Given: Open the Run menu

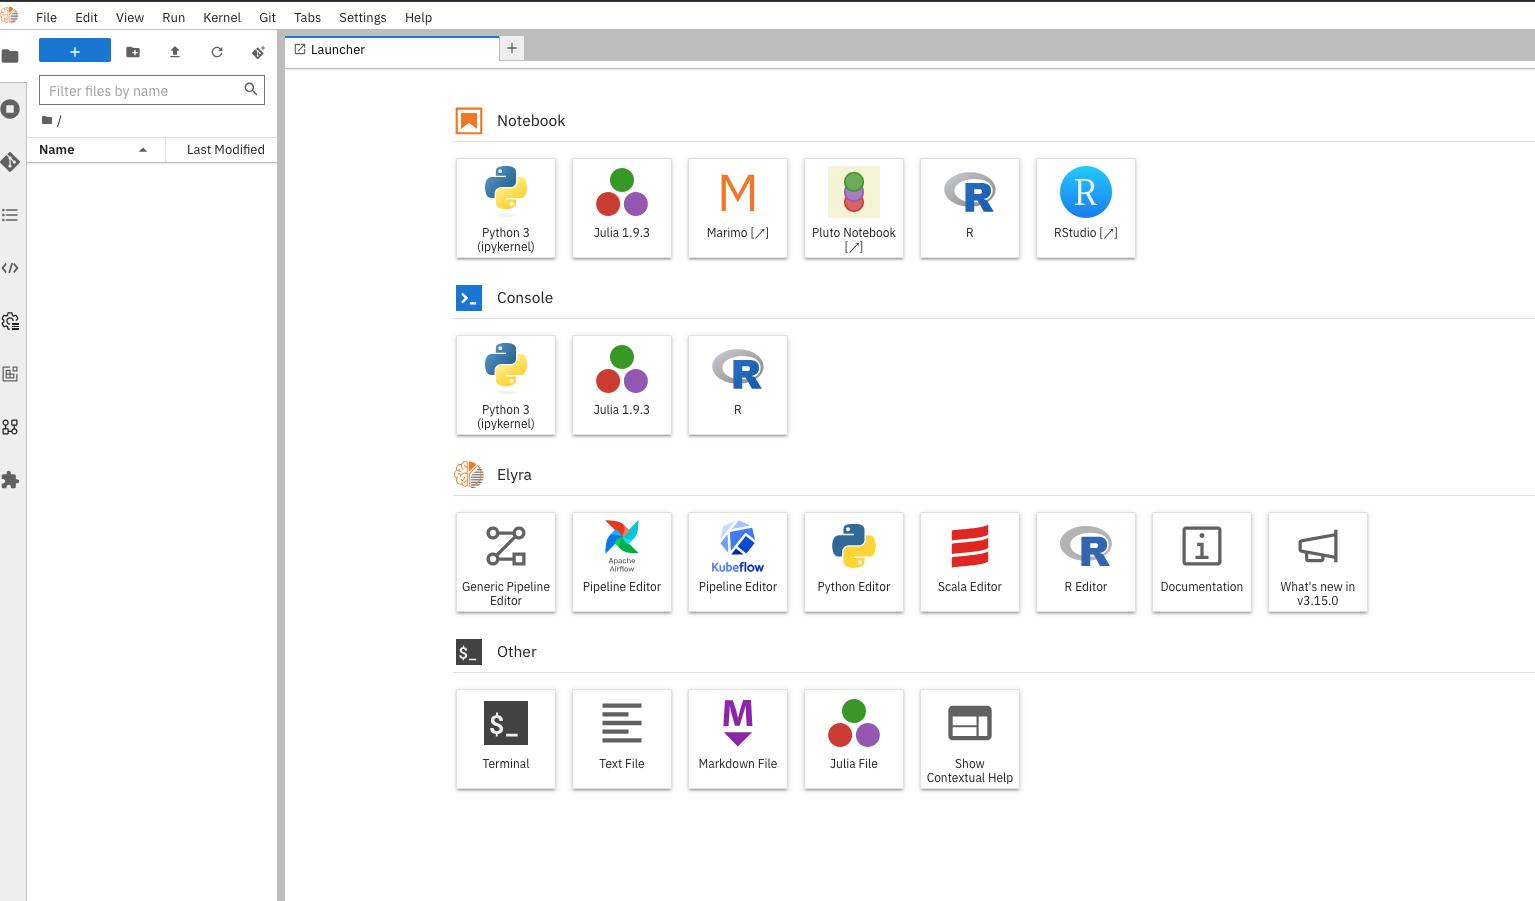Looking at the screenshot, I should (174, 17).
